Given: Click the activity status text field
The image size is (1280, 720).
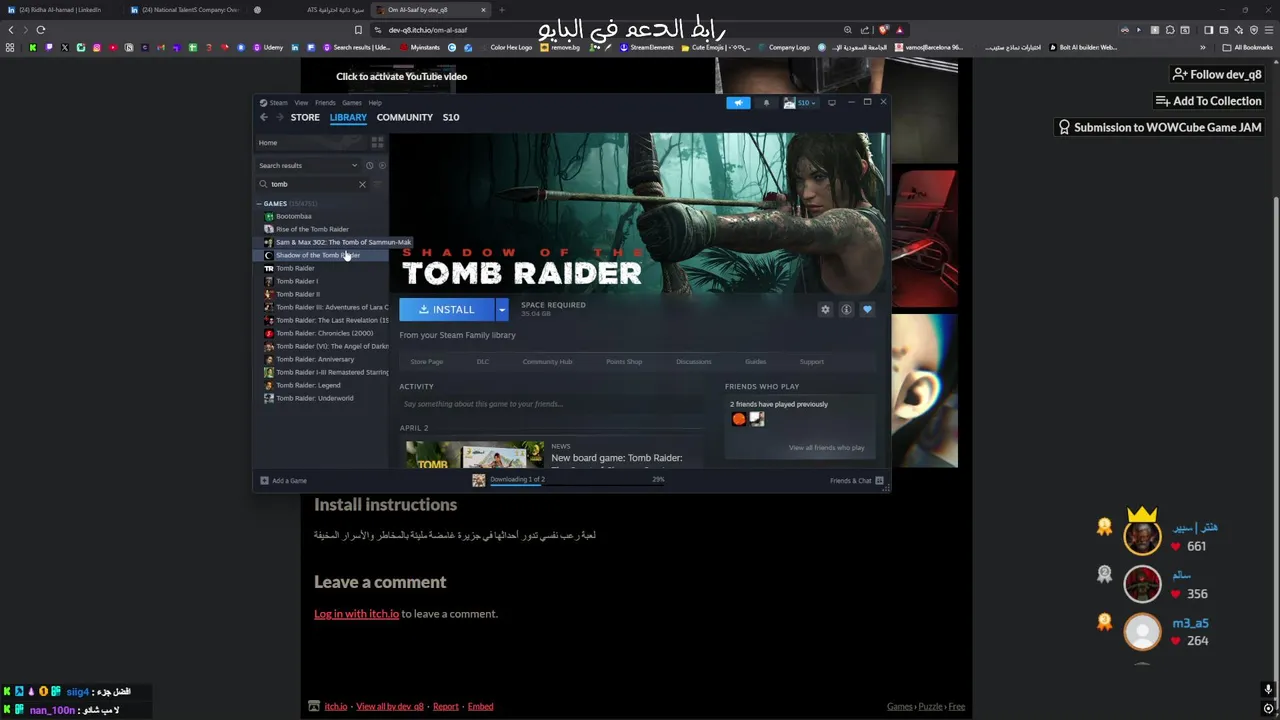Looking at the screenshot, I should tap(550, 404).
